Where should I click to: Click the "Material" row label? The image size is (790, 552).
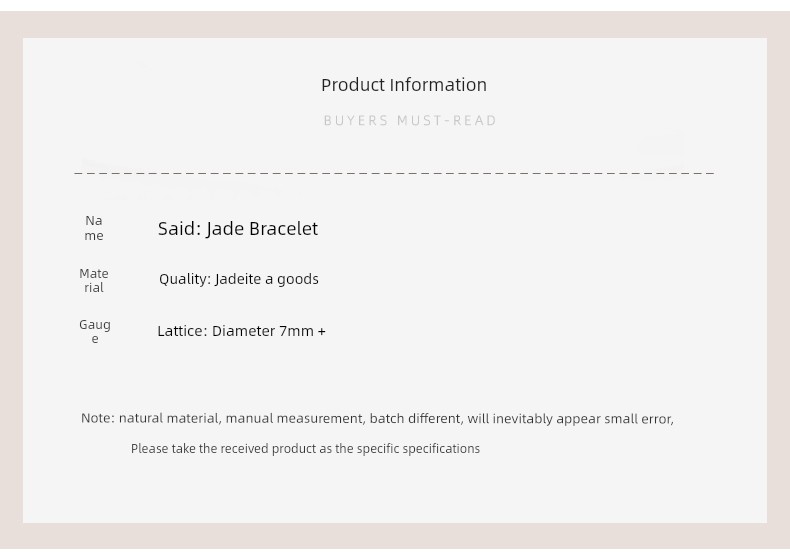(94, 280)
